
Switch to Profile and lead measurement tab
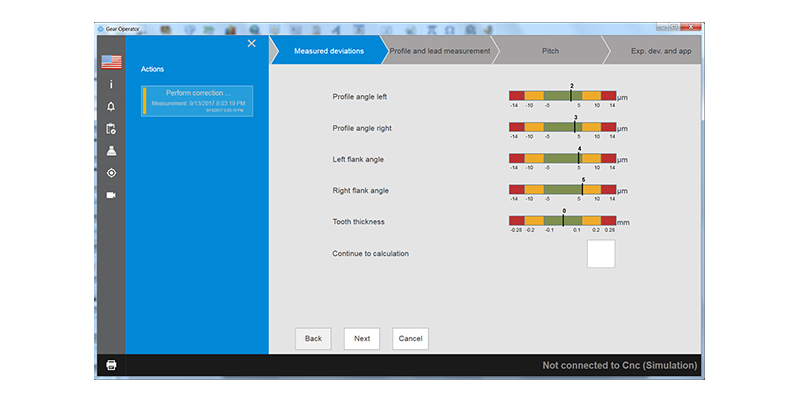(x=440, y=51)
